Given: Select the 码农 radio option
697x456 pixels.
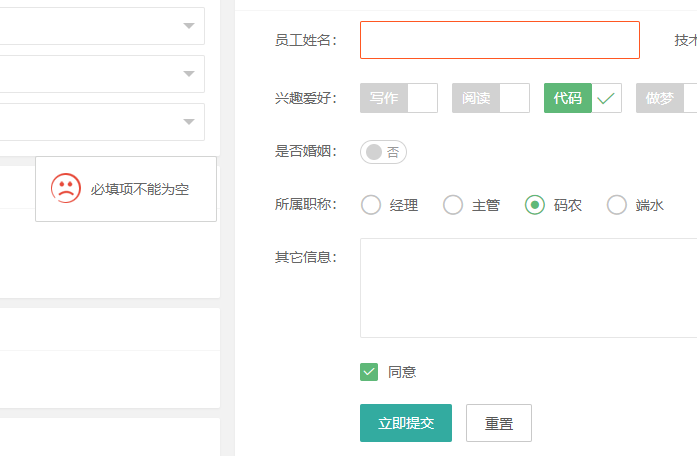Looking at the screenshot, I should (x=535, y=206).
